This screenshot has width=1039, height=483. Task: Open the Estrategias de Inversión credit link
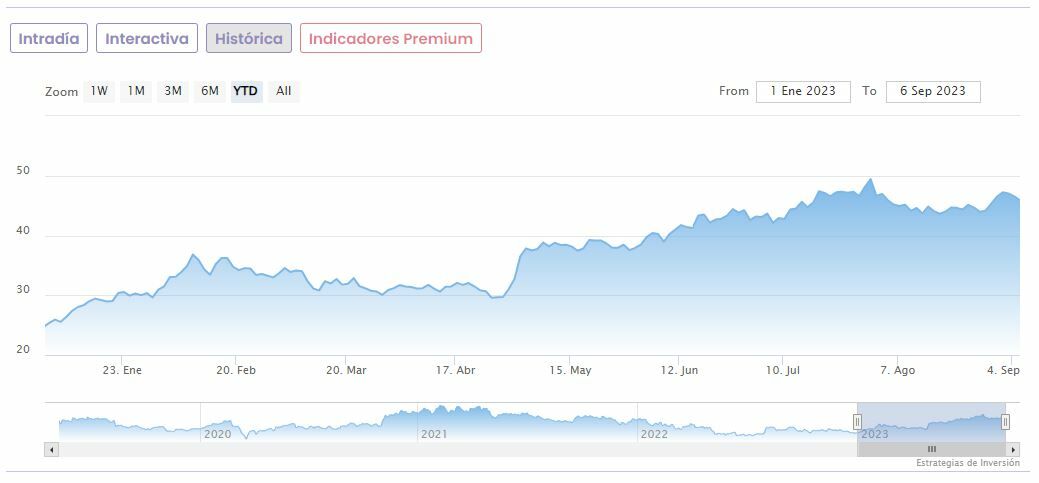click(x=967, y=463)
